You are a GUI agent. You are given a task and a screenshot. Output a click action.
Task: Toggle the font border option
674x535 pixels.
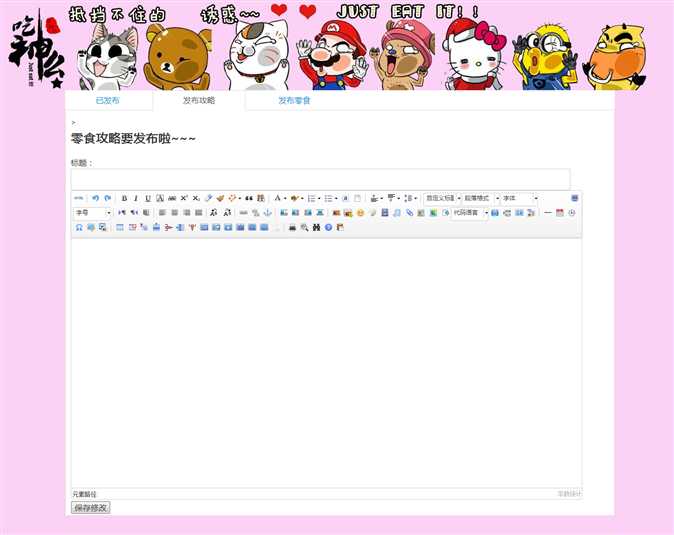coord(160,198)
